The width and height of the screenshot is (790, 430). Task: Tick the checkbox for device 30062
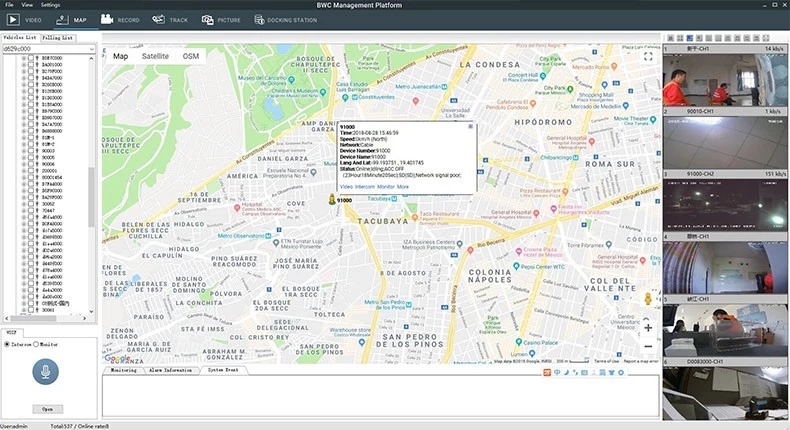(31, 204)
